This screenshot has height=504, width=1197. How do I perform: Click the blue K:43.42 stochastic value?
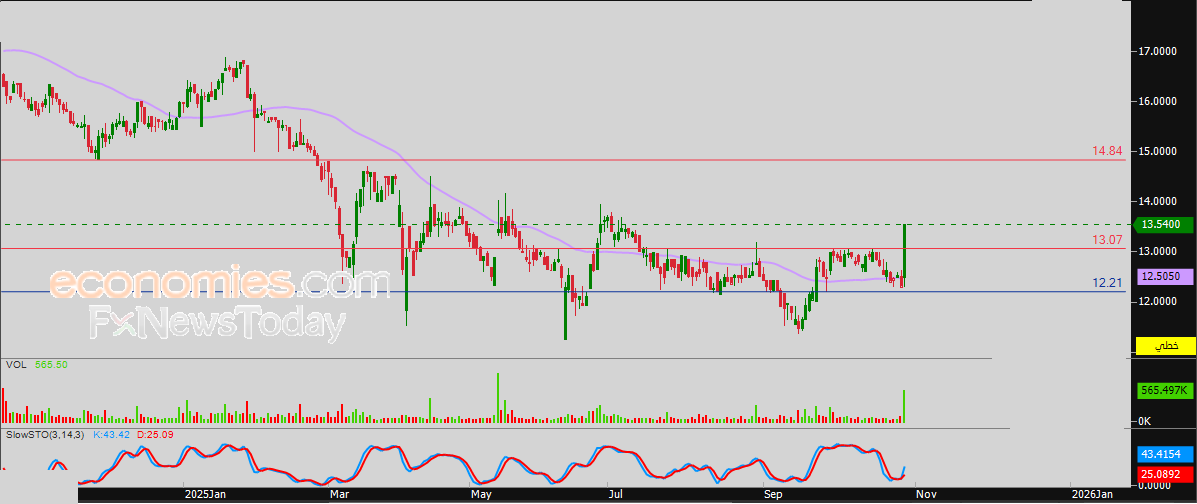[112, 435]
